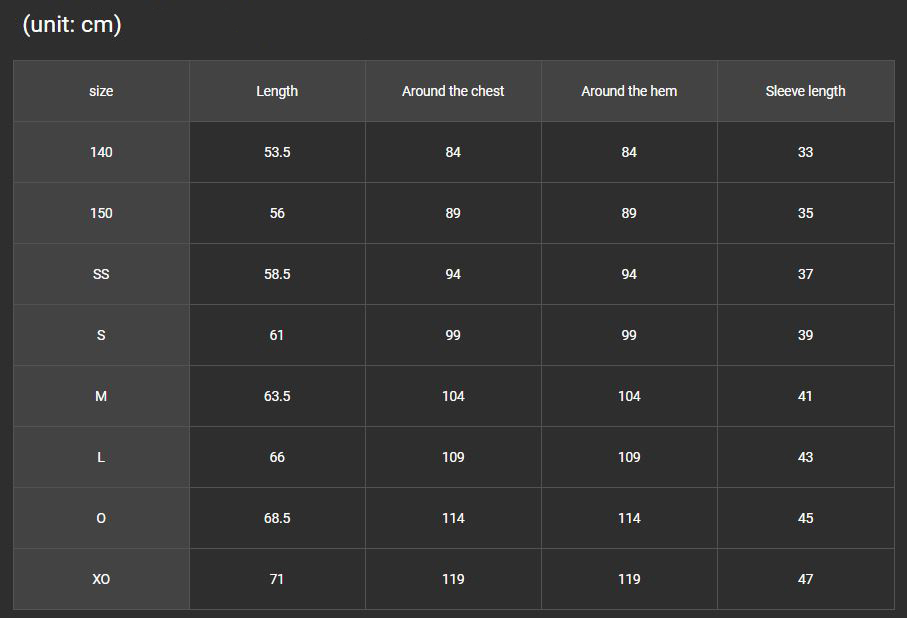Click the length 71 cell
This screenshot has width=907, height=618.
[277, 579]
